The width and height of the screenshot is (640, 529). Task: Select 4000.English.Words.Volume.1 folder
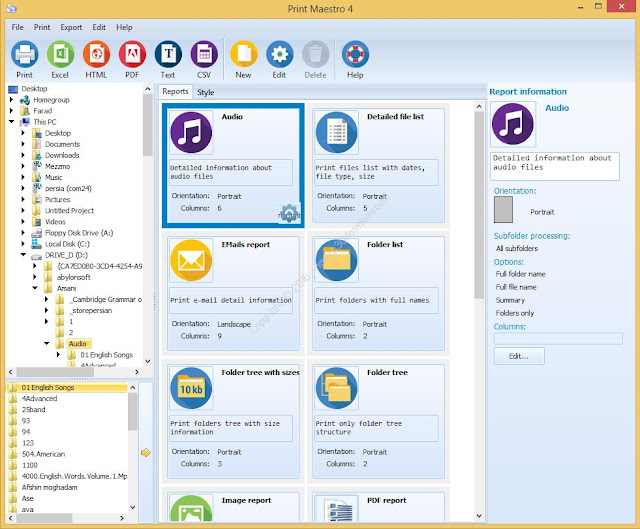click(x=74, y=476)
